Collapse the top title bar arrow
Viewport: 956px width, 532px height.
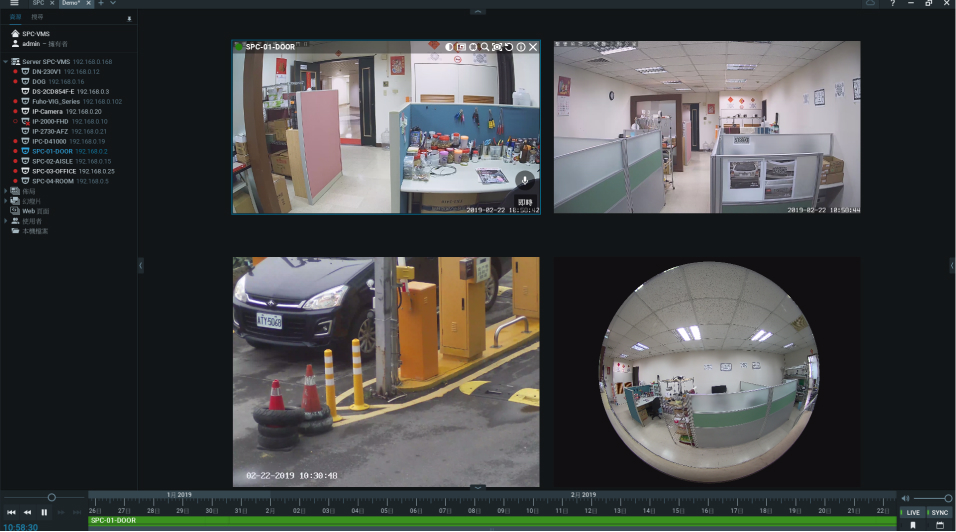coord(477,12)
